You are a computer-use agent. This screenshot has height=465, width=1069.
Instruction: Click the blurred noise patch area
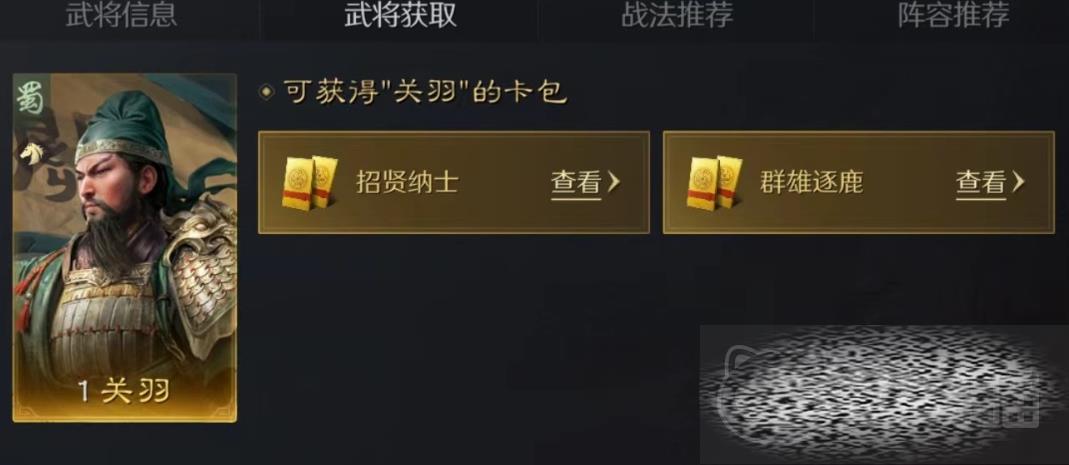pyautogui.click(x=884, y=394)
